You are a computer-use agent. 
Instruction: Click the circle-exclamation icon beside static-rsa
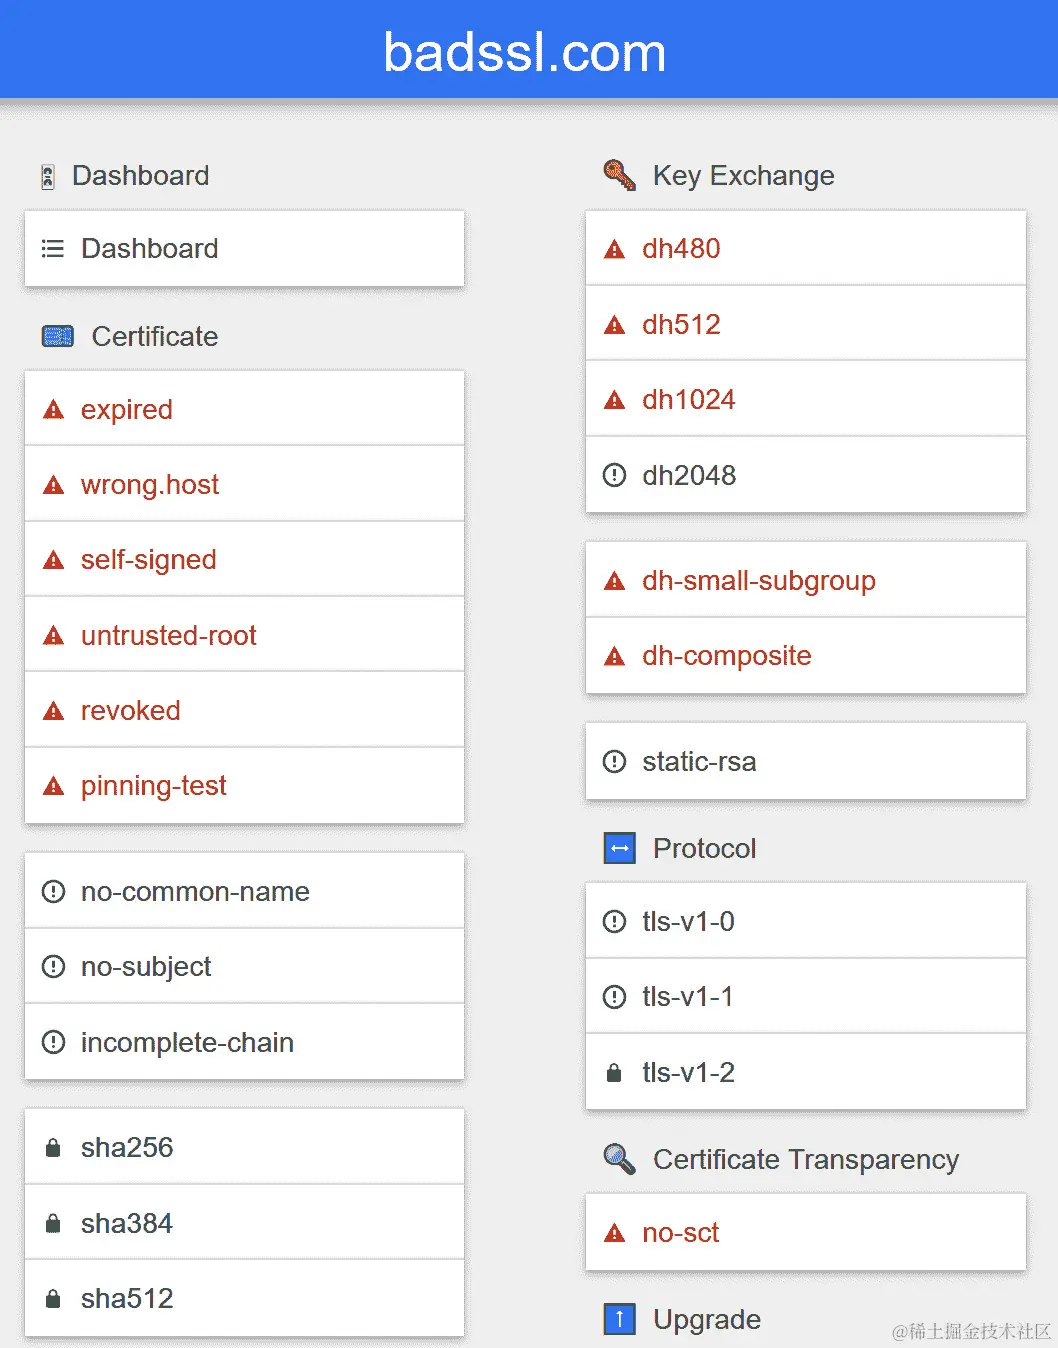point(615,762)
